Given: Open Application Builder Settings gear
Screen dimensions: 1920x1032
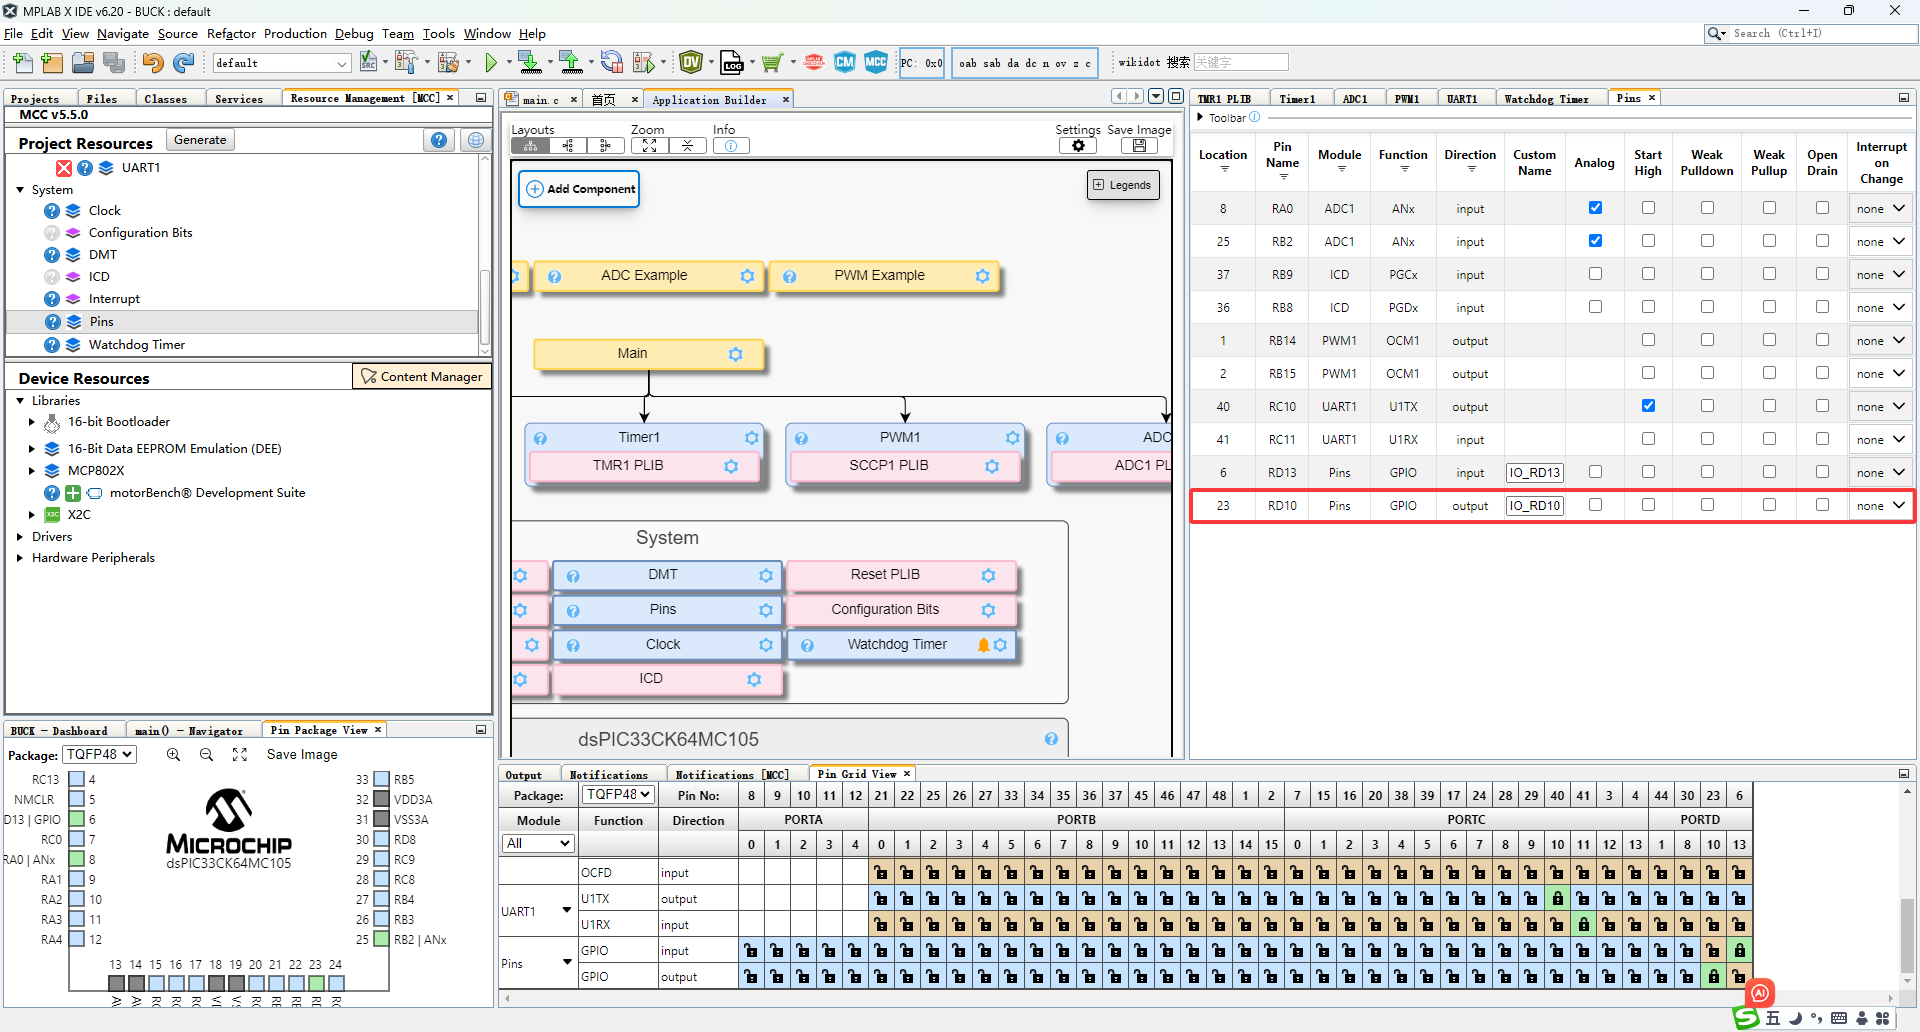Looking at the screenshot, I should 1078,146.
